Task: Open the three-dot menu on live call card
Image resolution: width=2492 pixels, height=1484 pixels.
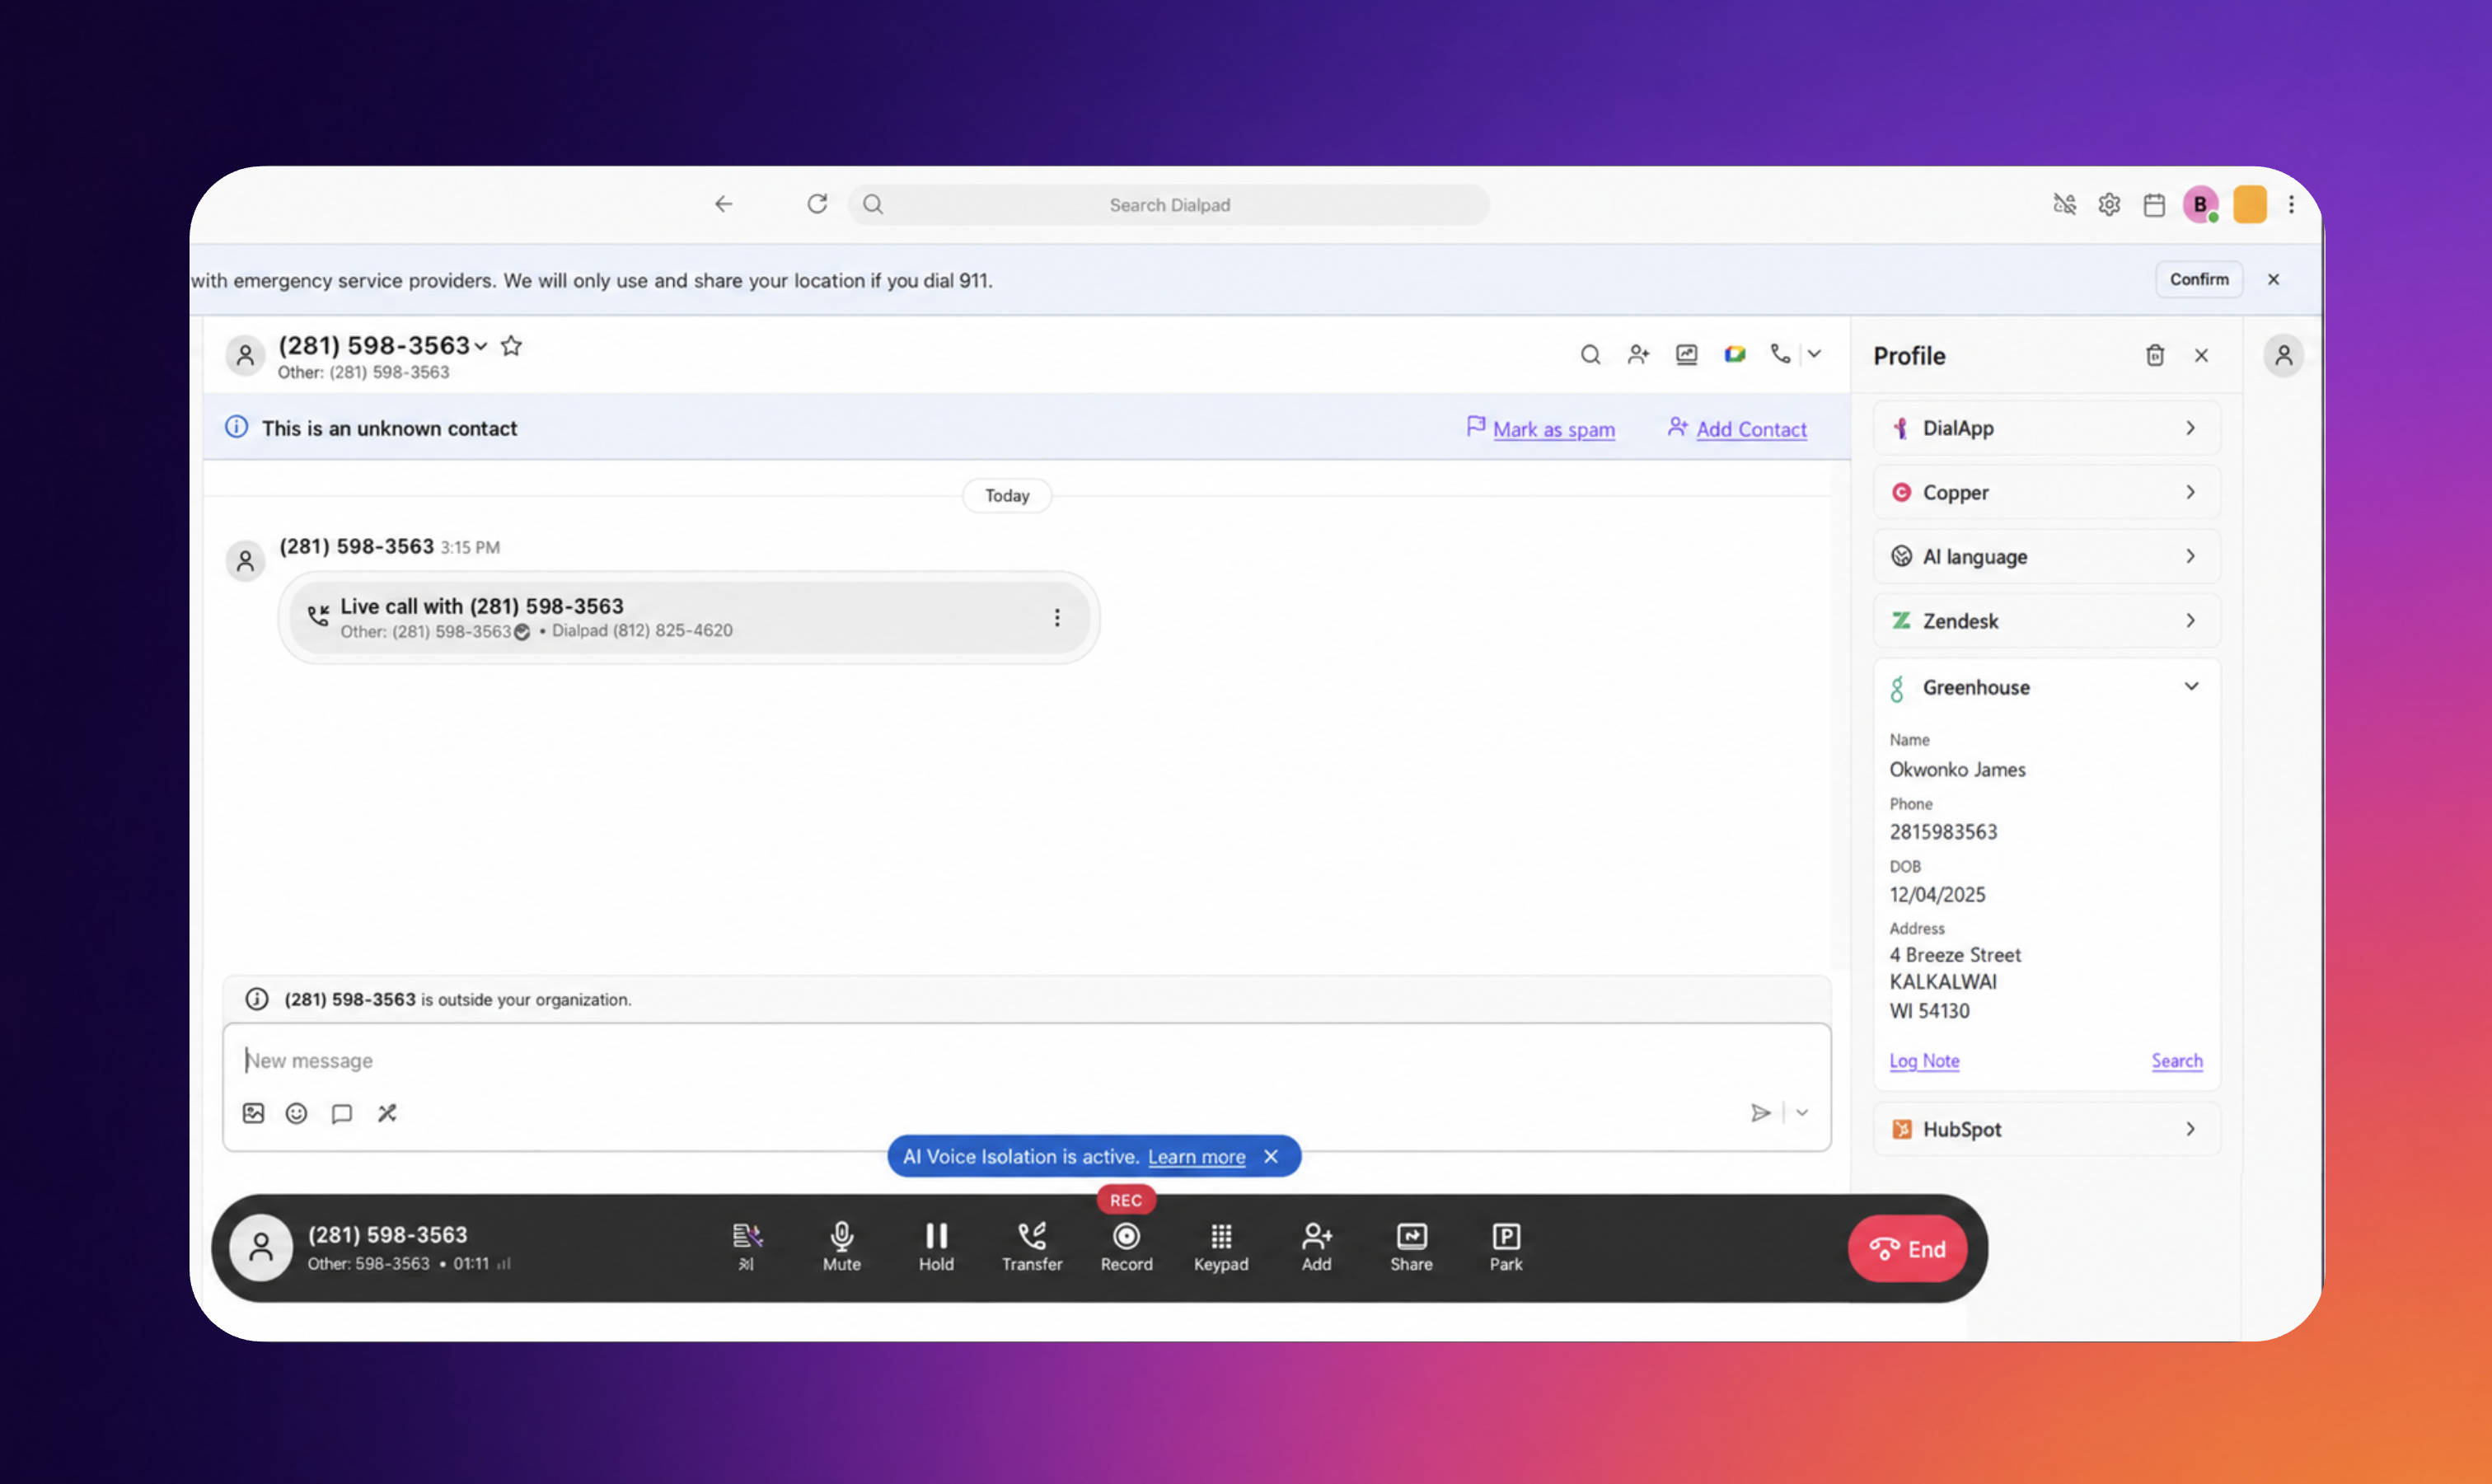Action: (x=1056, y=618)
